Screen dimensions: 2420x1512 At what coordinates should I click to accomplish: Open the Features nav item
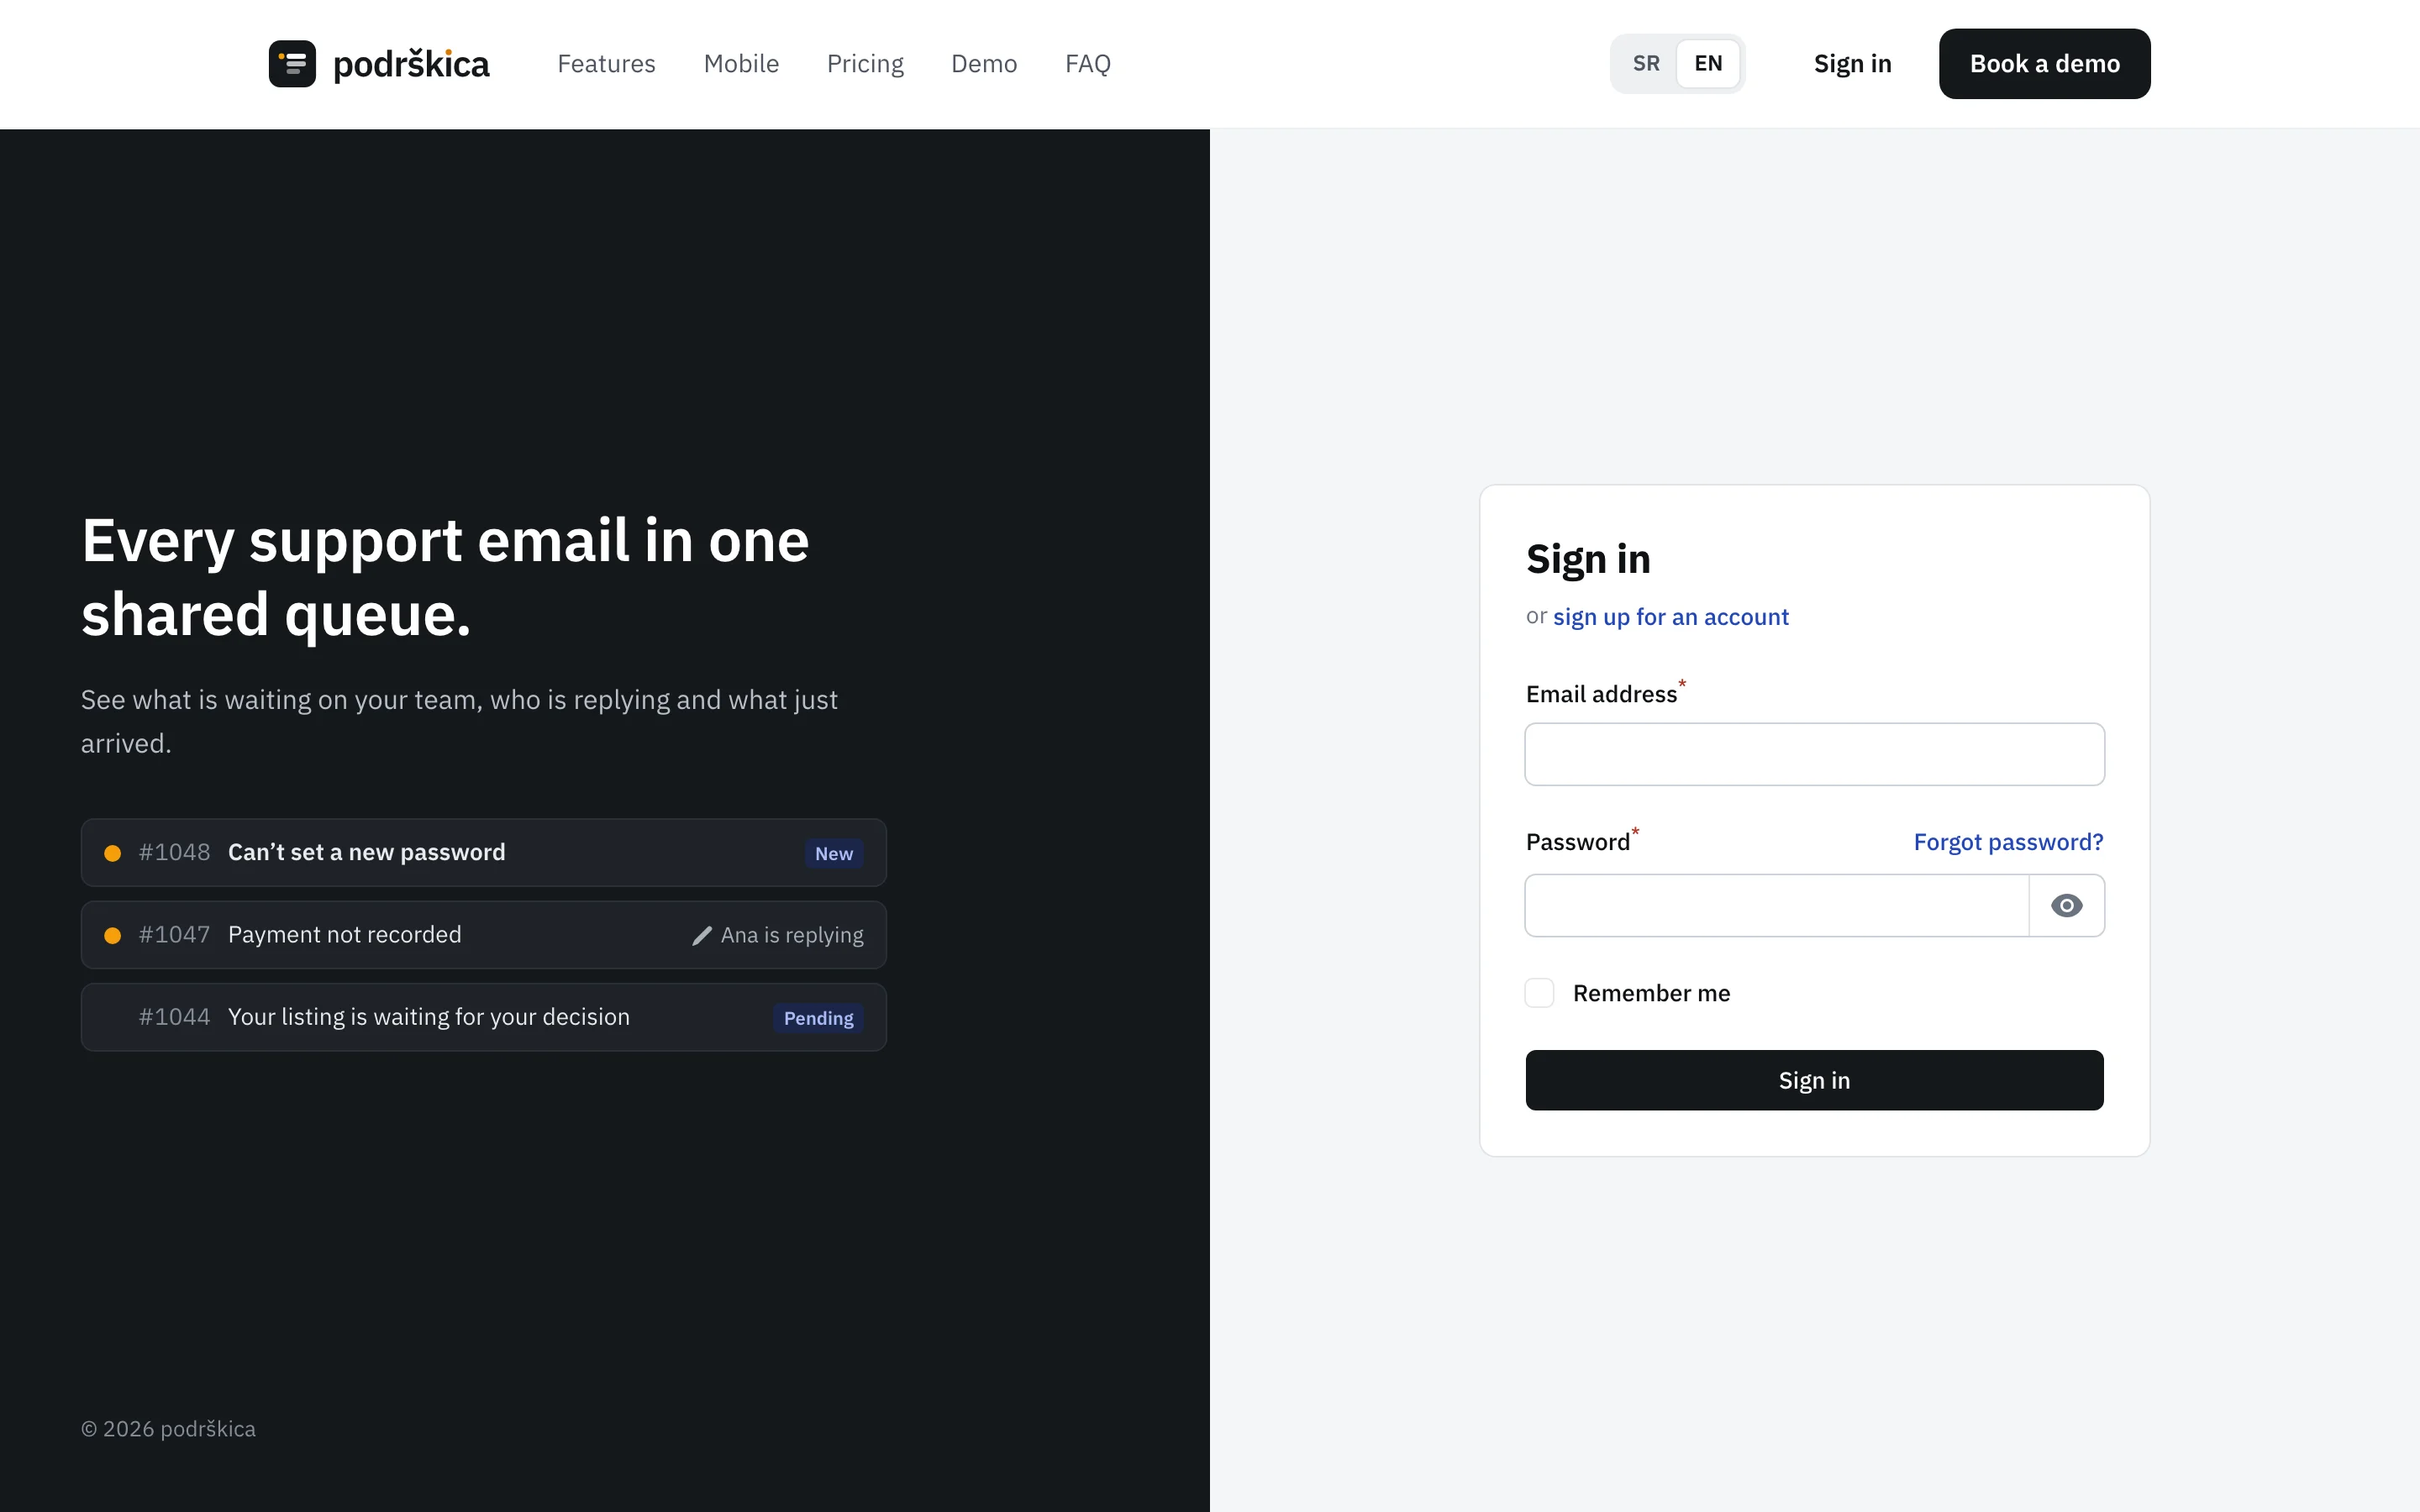click(x=606, y=64)
